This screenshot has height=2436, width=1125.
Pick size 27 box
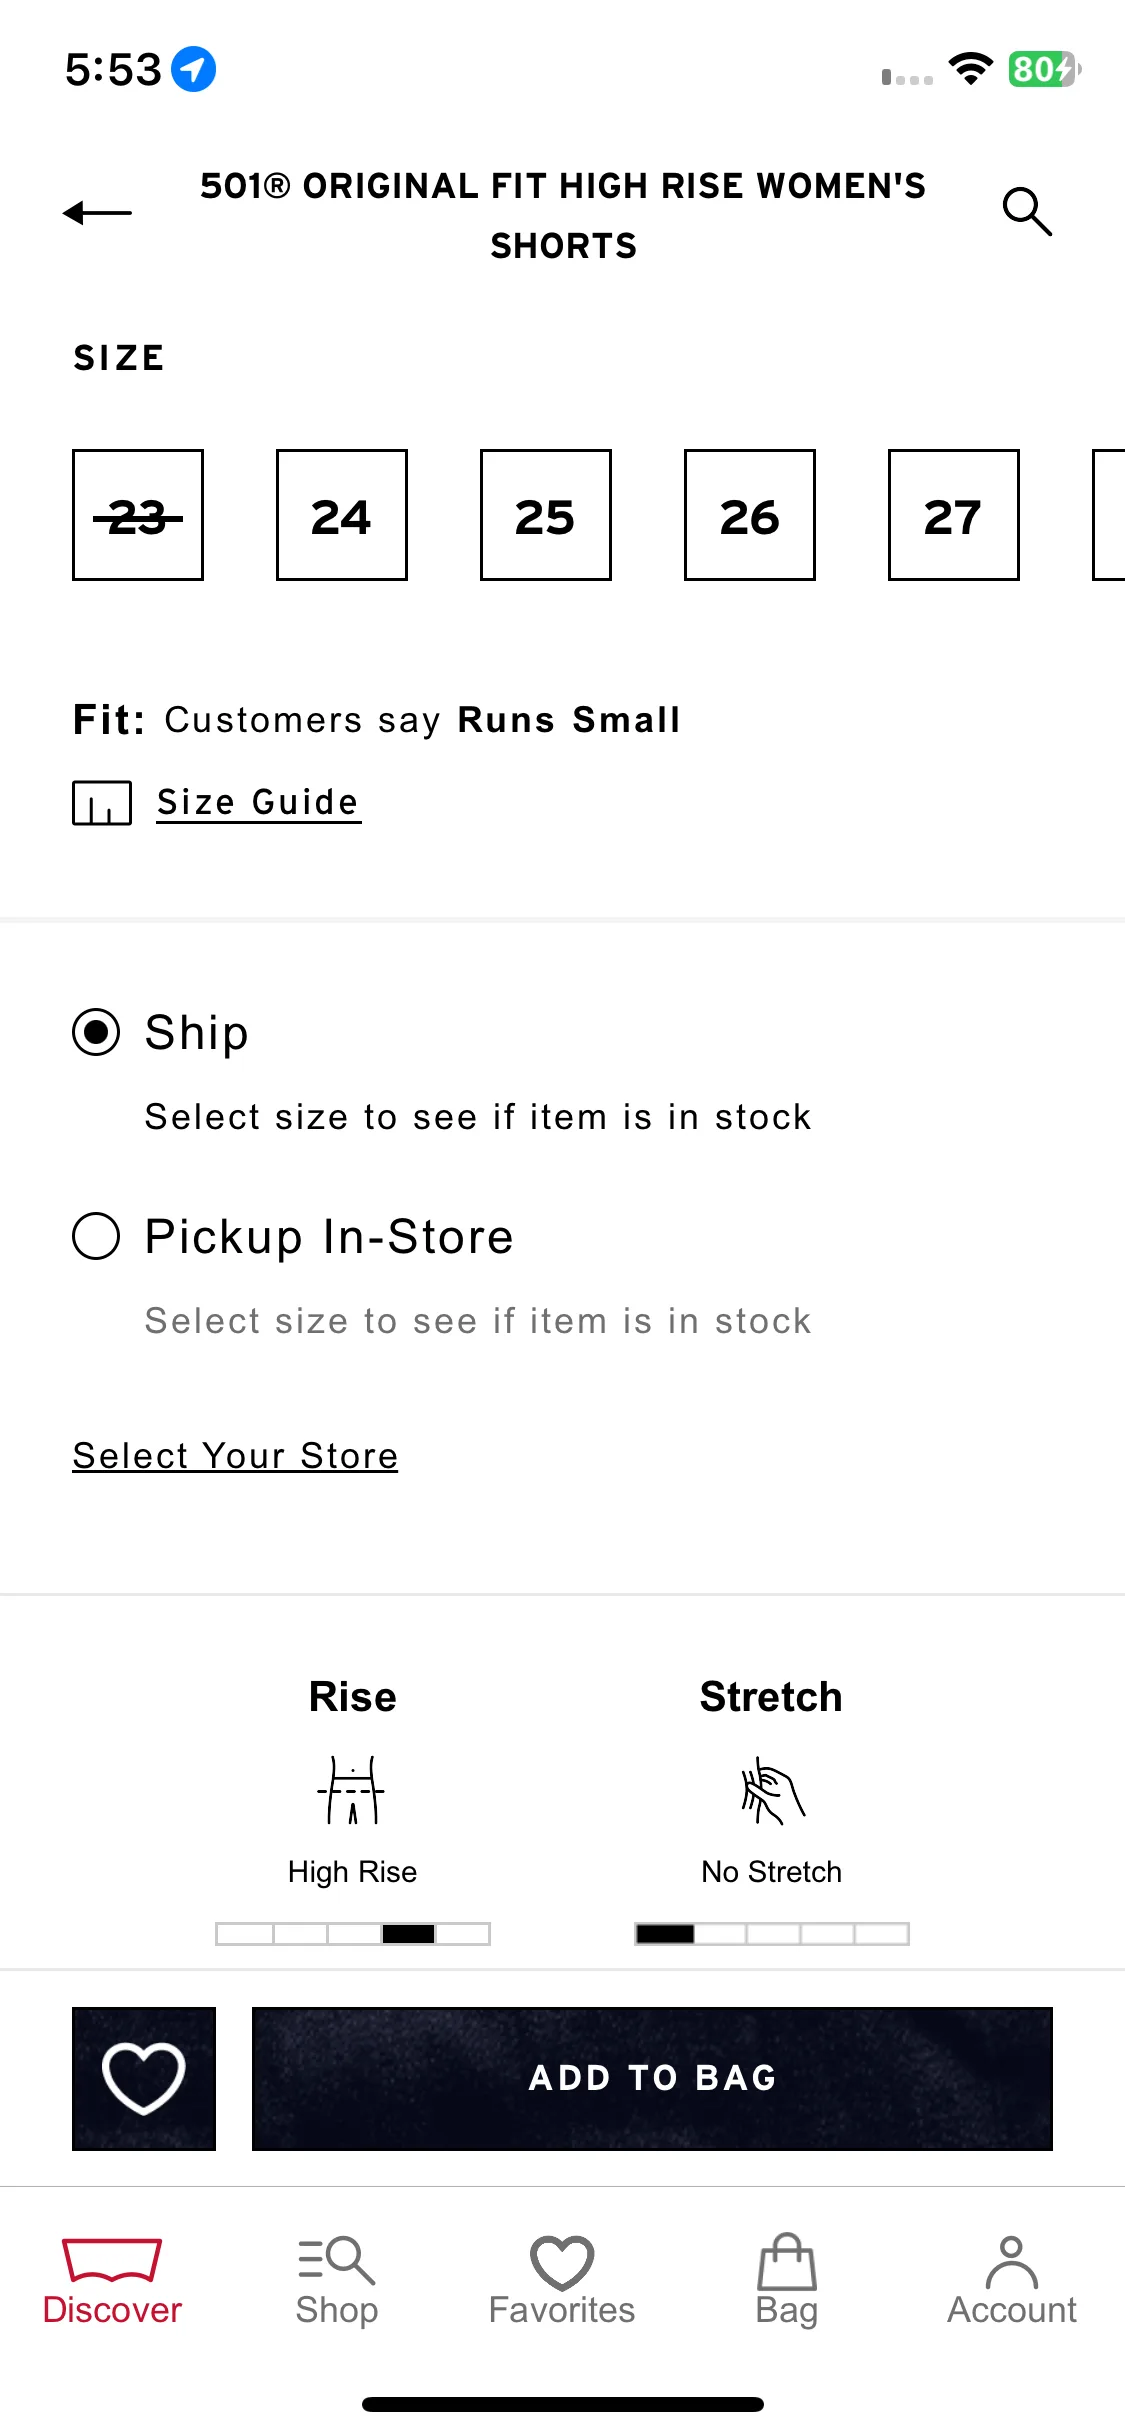(954, 515)
